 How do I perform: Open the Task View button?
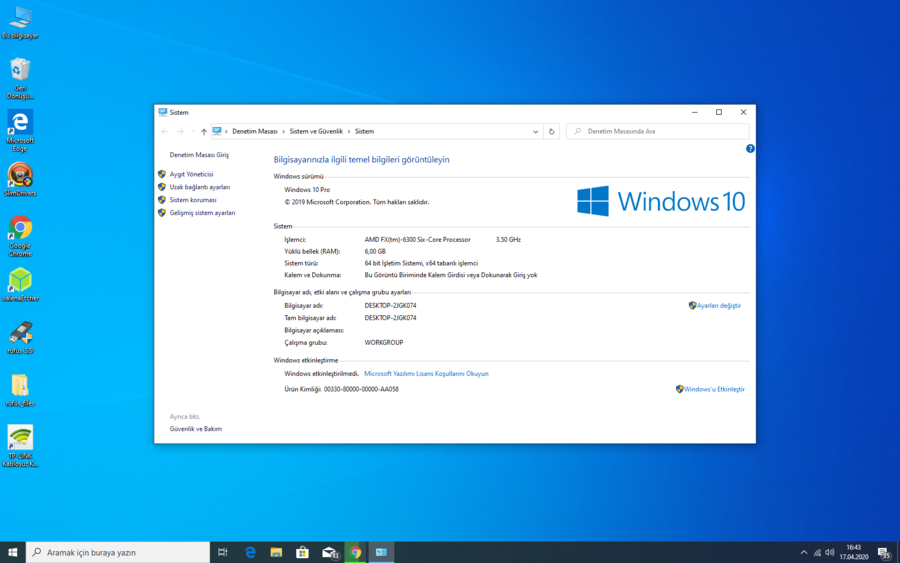pyautogui.click(x=223, y=552)
